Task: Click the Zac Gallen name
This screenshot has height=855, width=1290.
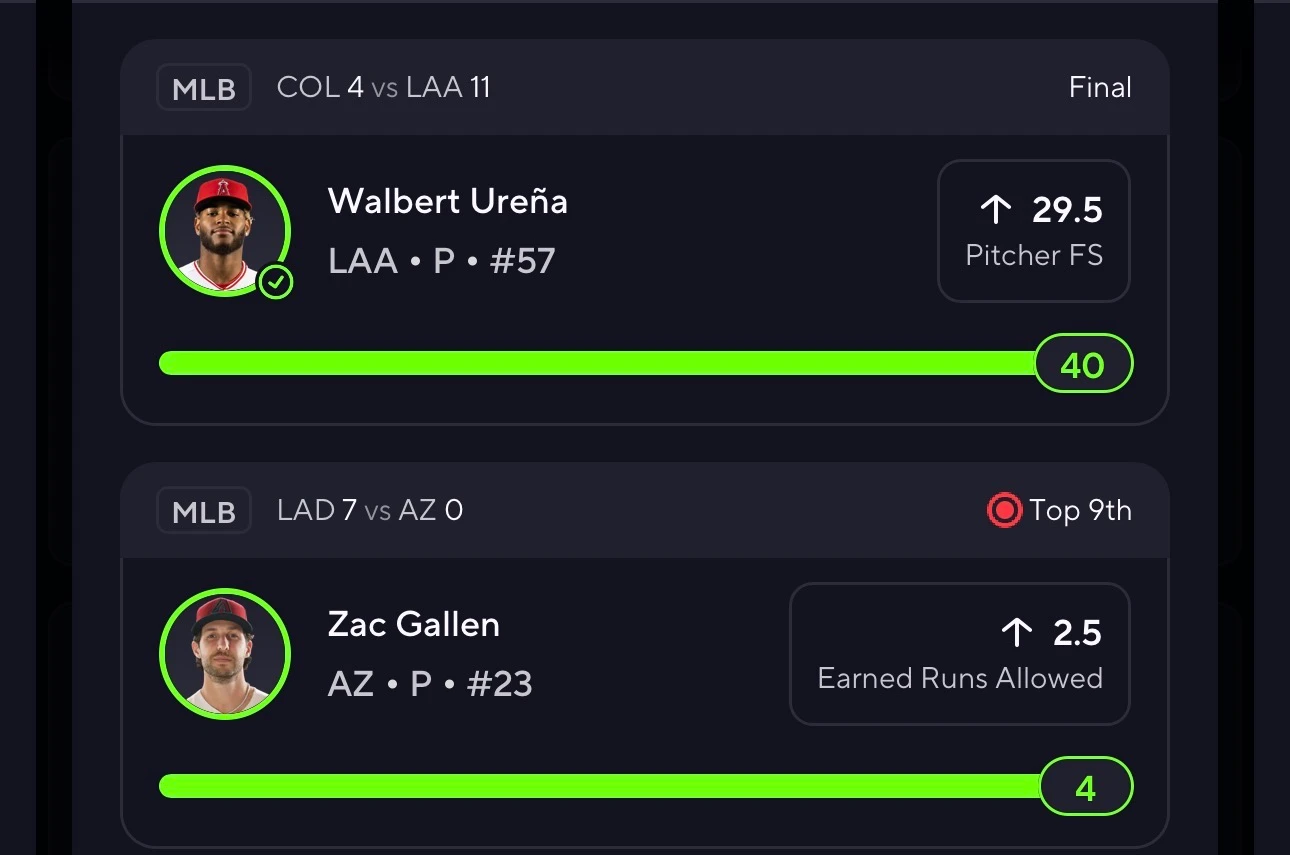Action: (x=414, y=624)
